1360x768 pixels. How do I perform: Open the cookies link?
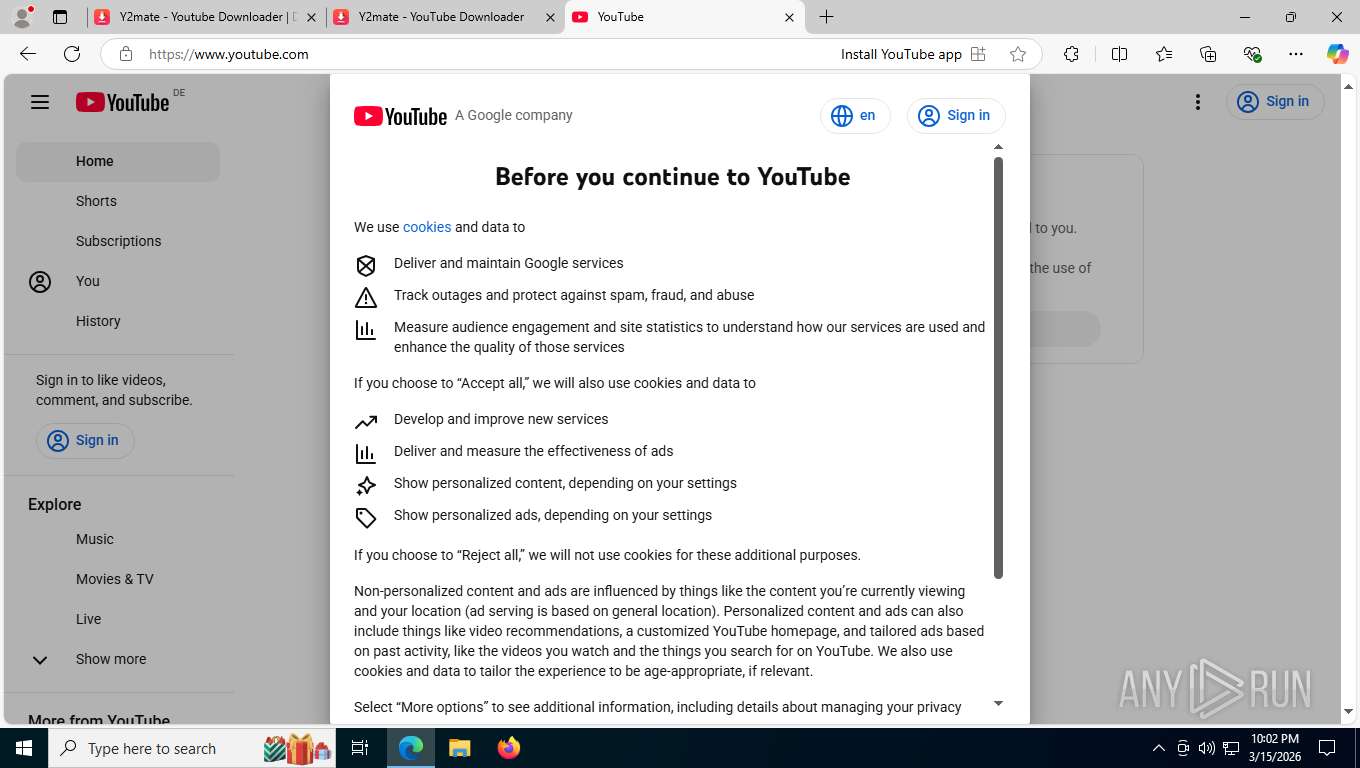point(427,227)
